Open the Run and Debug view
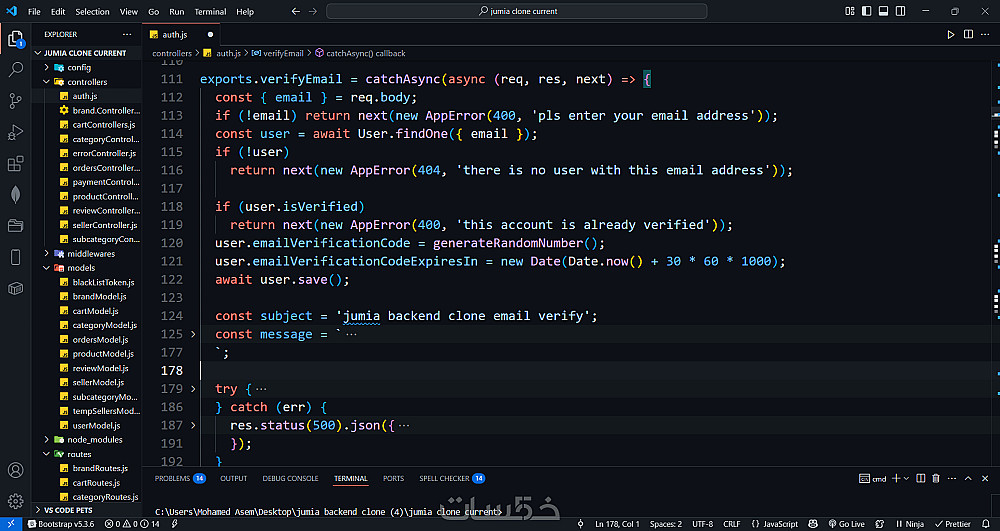The width and height of the screenshot is (1000, 531). [x=15, y=133]
